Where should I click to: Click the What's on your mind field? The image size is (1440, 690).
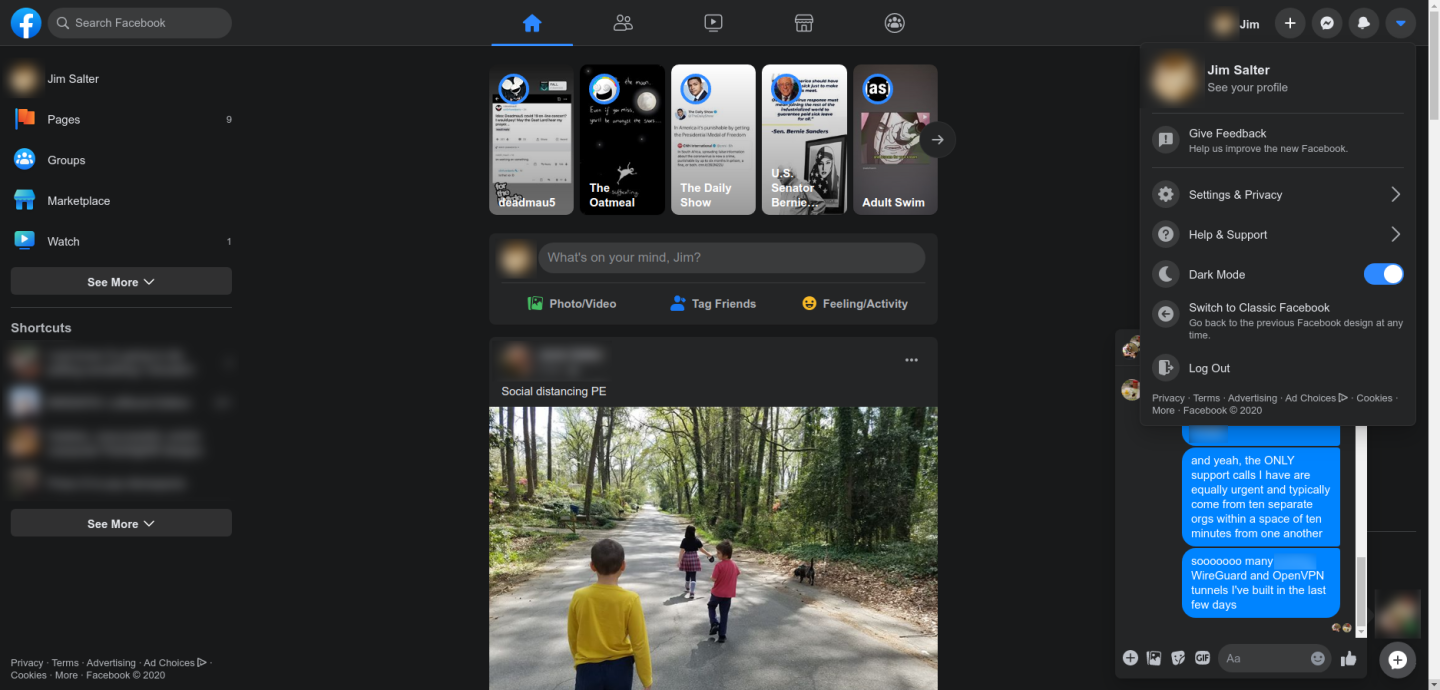(x=731, y=257)
